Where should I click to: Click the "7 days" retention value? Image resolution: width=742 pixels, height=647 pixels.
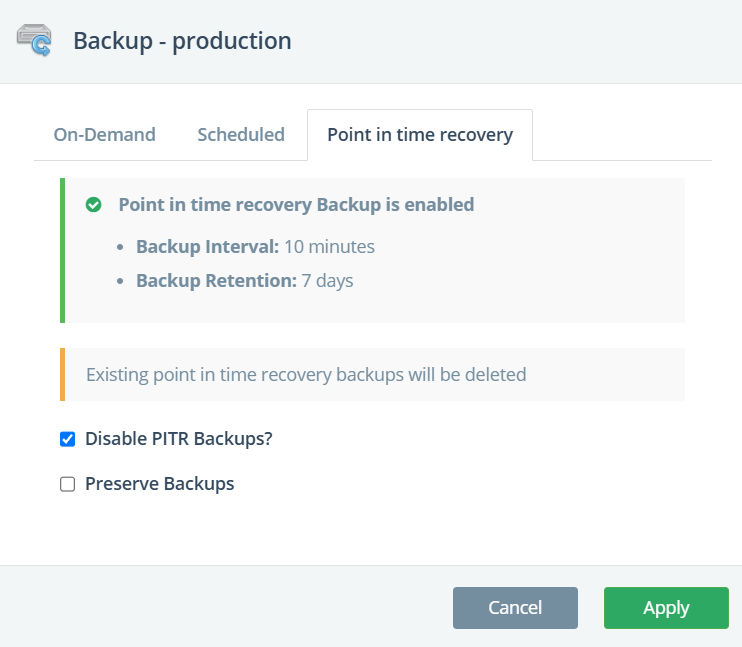(x=328, y=281)
